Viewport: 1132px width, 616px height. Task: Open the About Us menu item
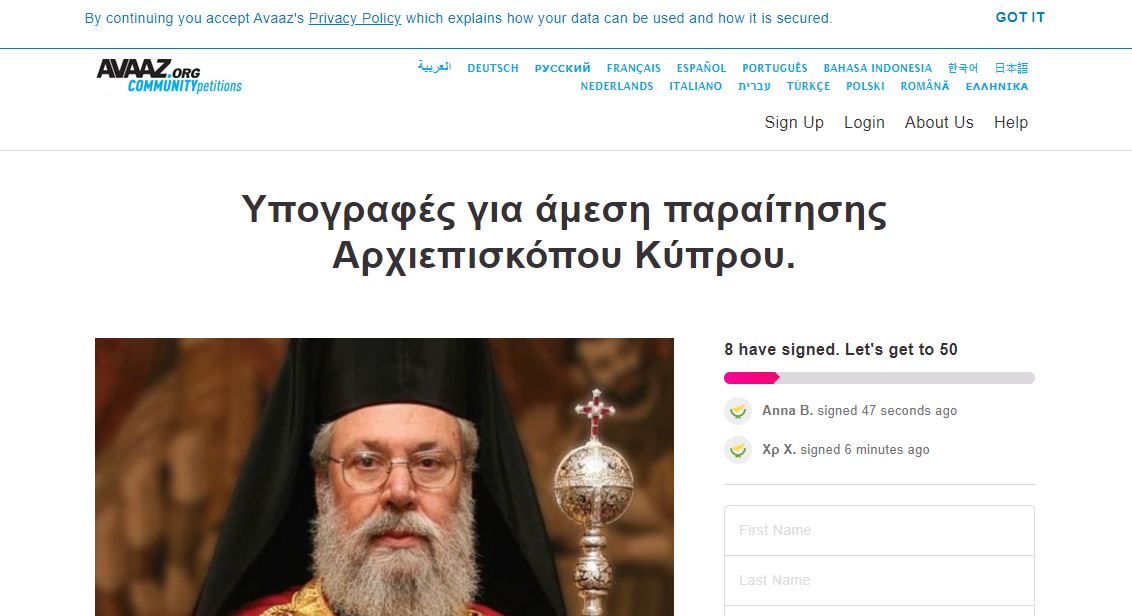coord(939,123)
